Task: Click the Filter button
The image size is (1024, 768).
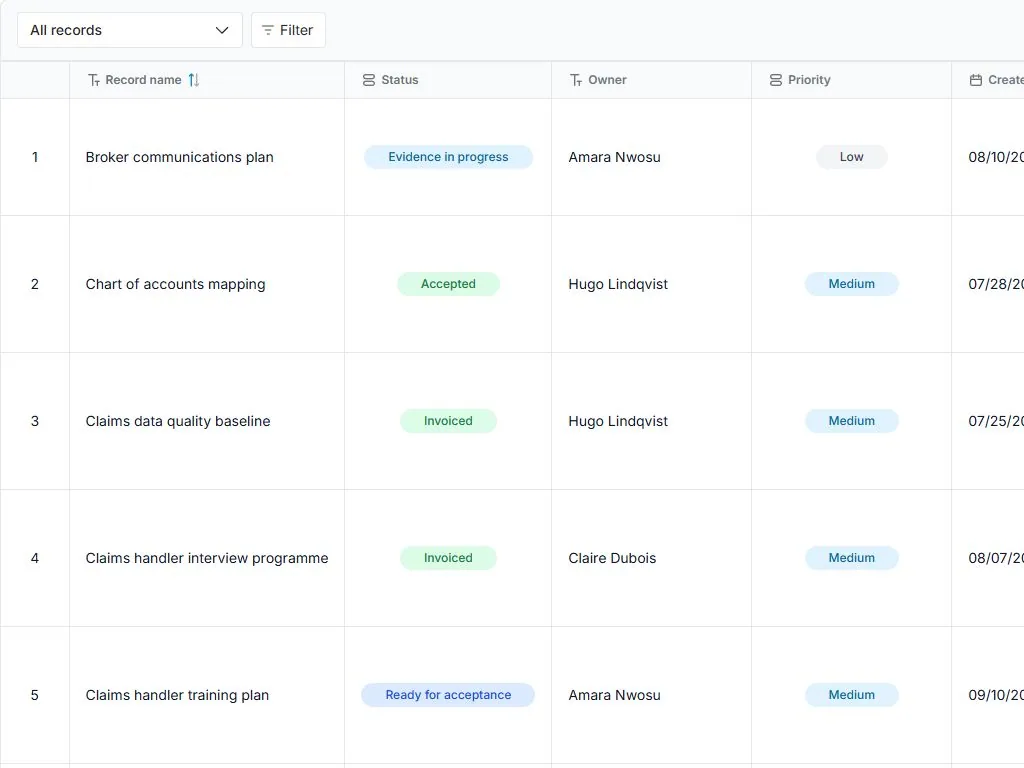Action: 288,30
